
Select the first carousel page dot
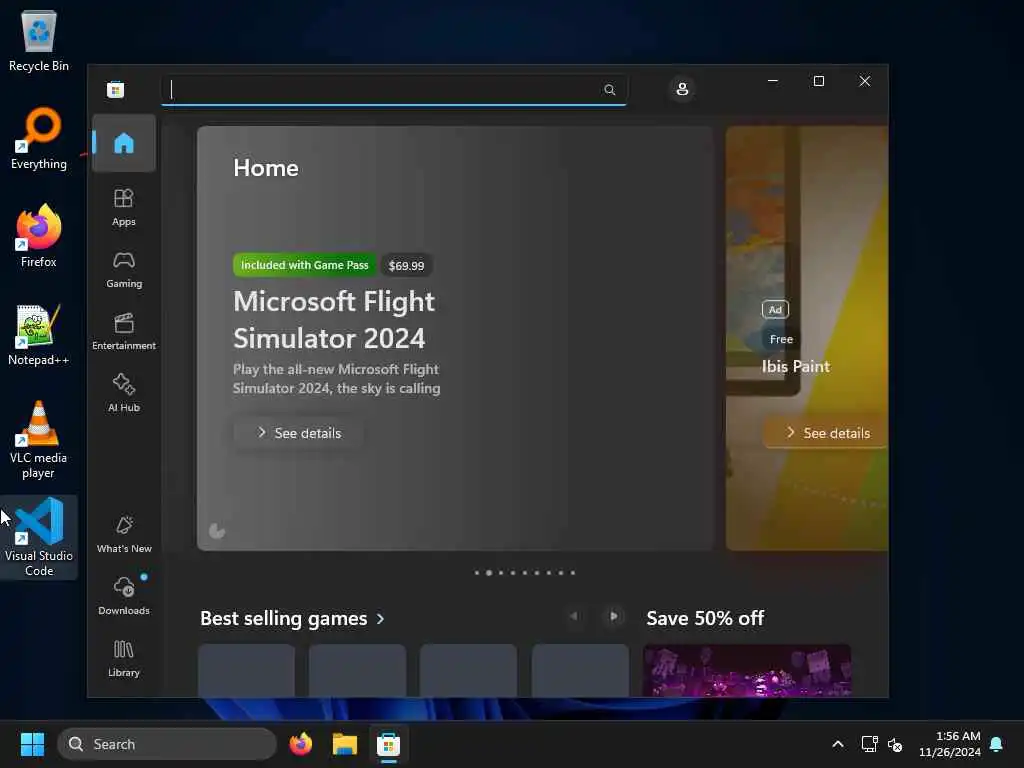click(477, 573)
